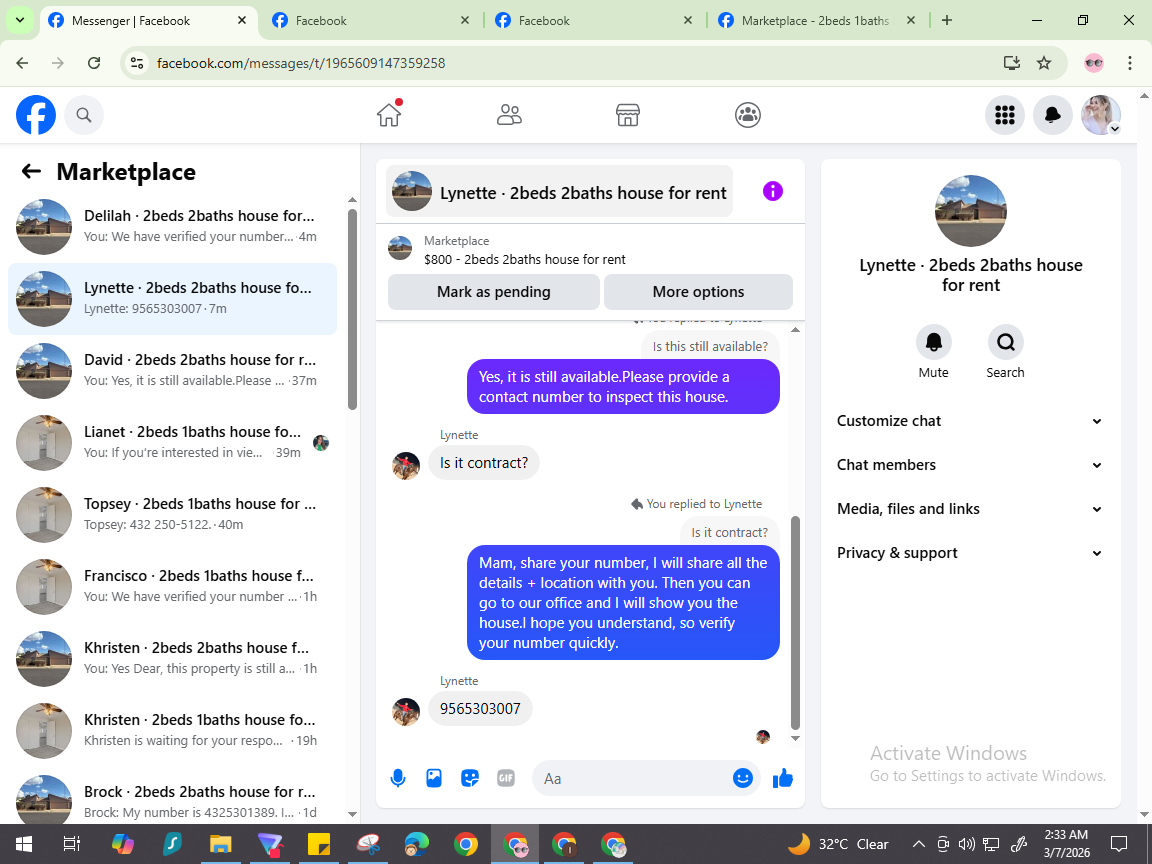Open Khristen 2beds 2baths conversation
This screenshot has height=864, width=1152.
[173, 658]
